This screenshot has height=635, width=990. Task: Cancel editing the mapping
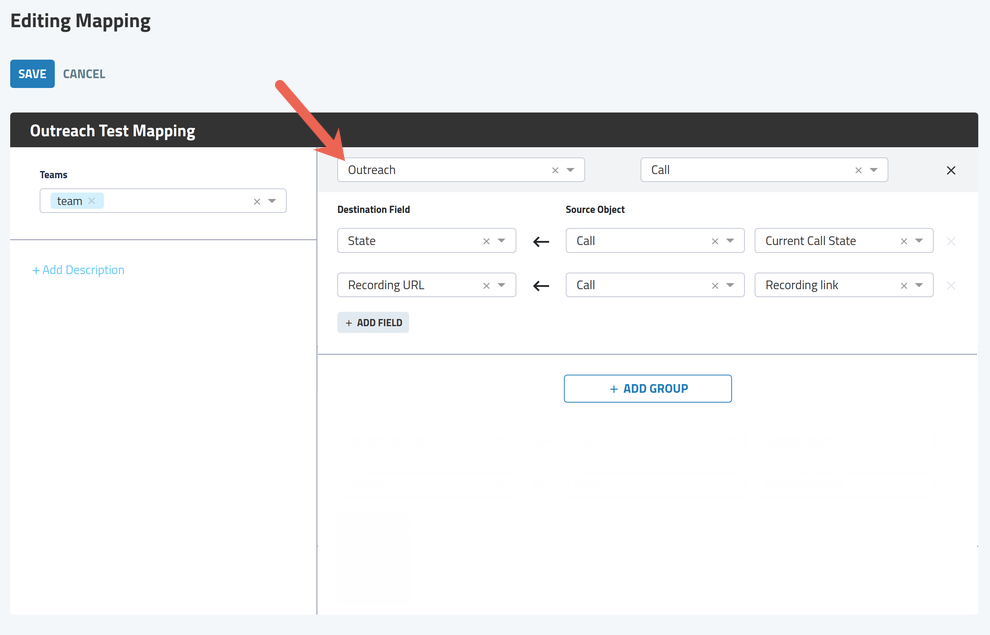pos(84,74)
